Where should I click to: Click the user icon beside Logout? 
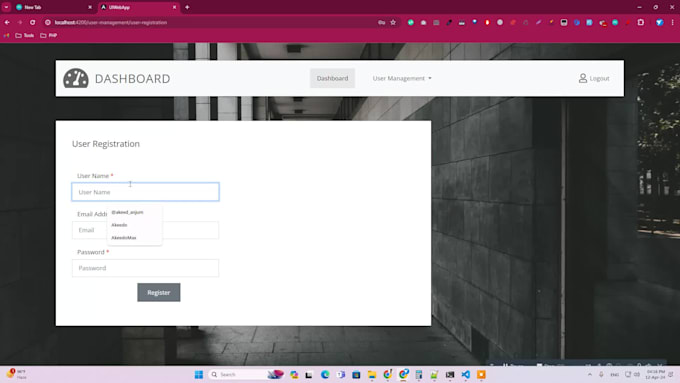(x=583, y=78)
